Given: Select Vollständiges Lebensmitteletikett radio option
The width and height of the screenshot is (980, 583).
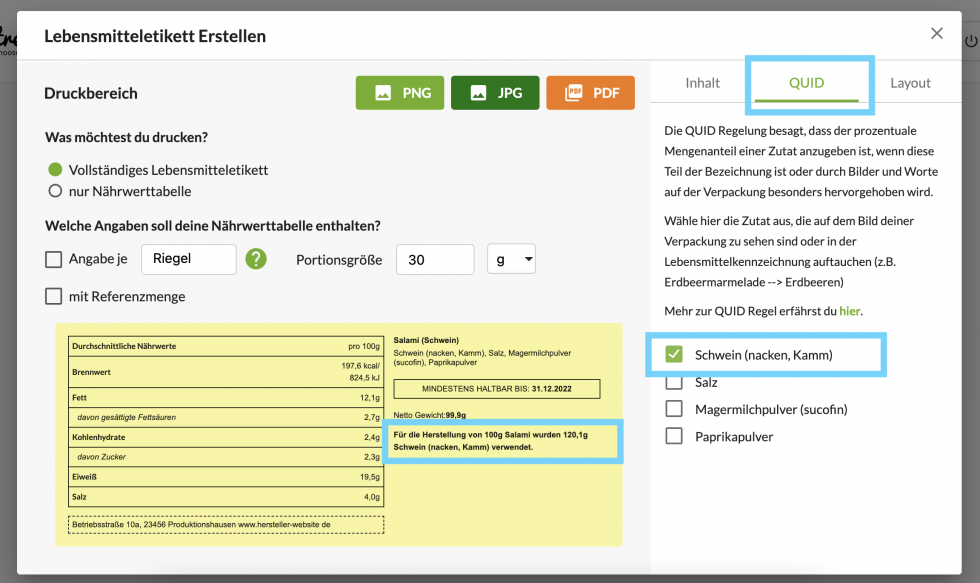Looking at the screenshot, I should pyautogui.click(x=56, y=170).
